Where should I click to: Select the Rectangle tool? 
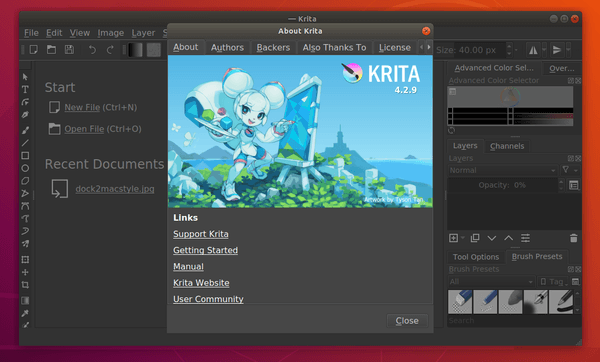[25, 156]
